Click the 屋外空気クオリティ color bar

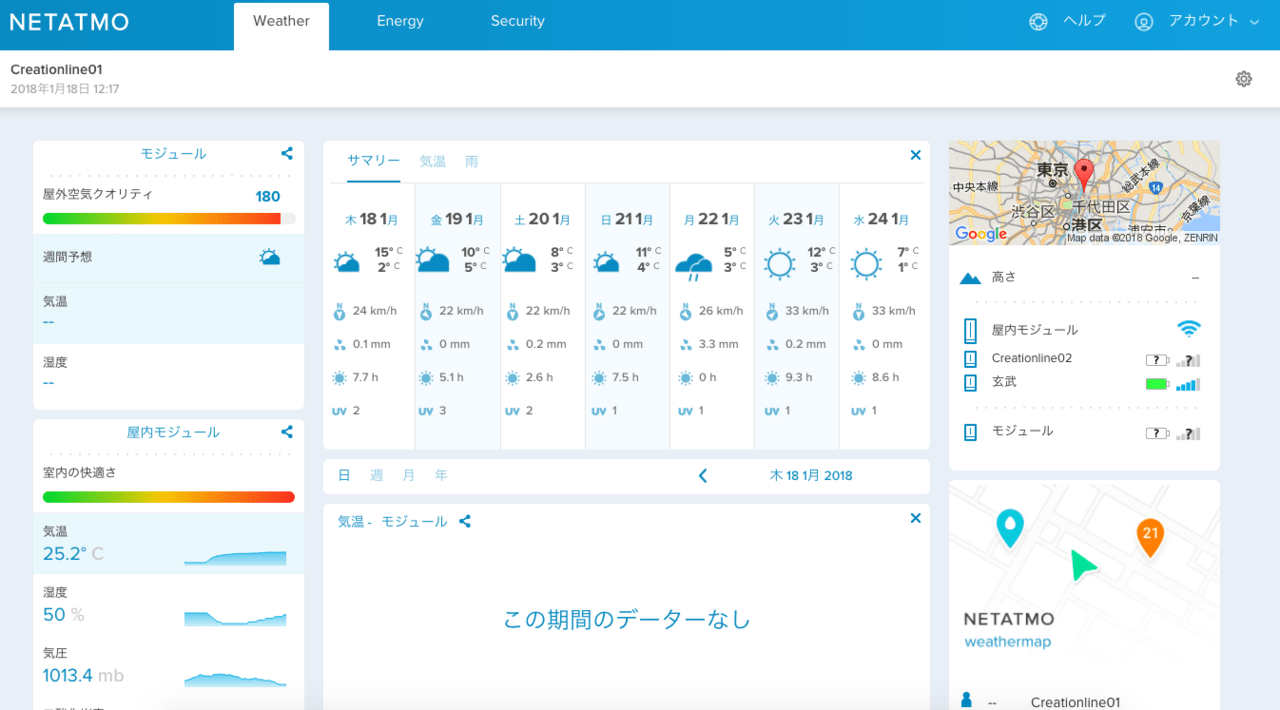pyautogui.click(x=168, y=218)
